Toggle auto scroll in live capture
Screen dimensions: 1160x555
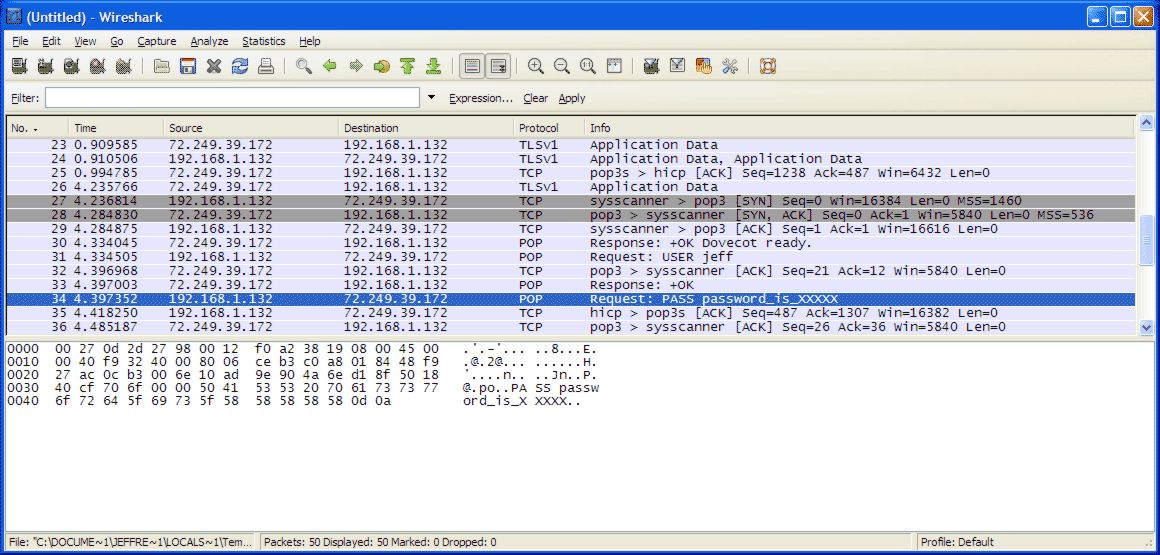click(x=499, y=67)
